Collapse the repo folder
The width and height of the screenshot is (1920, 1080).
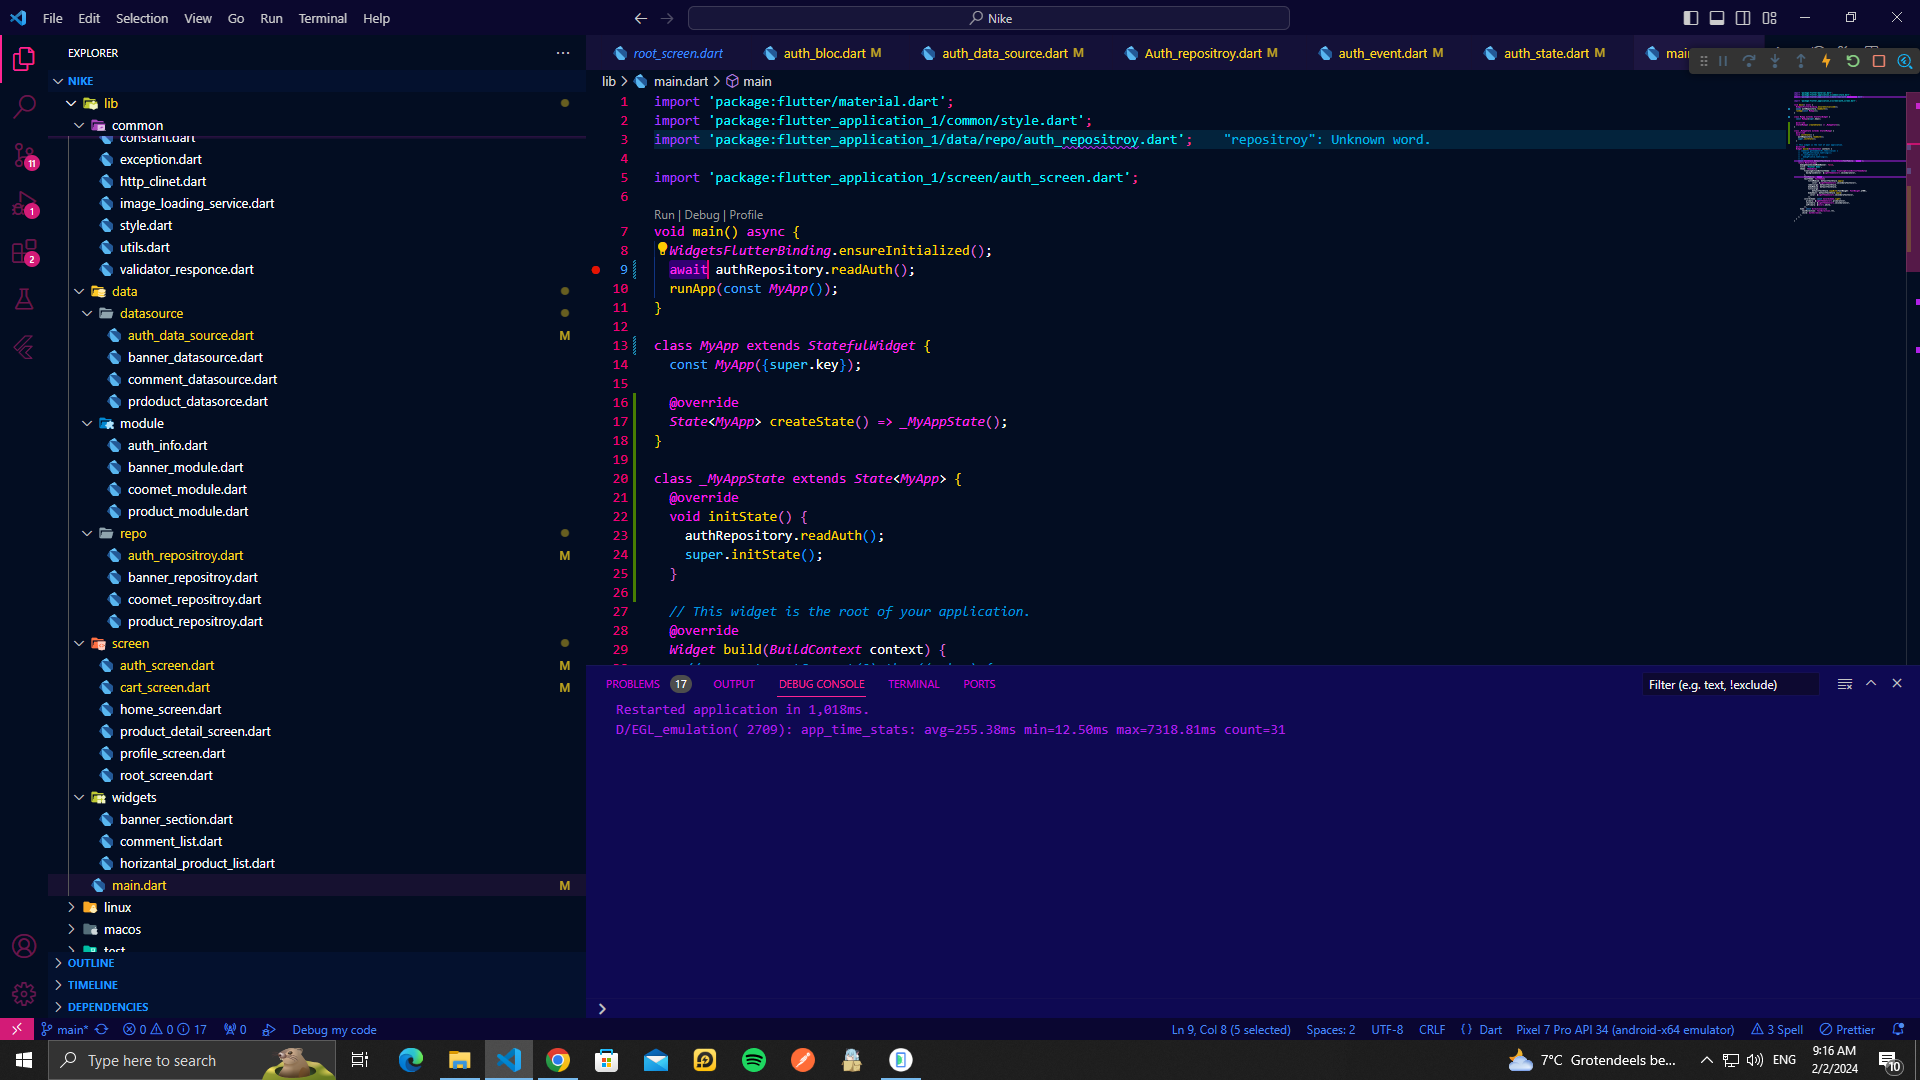(x=87, y=533)
